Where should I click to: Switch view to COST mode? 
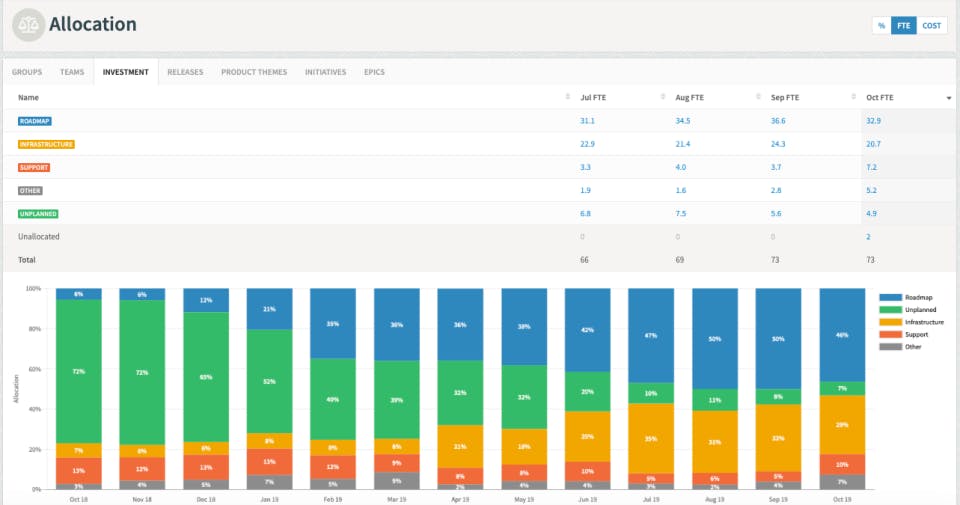(x=932, y=26)
